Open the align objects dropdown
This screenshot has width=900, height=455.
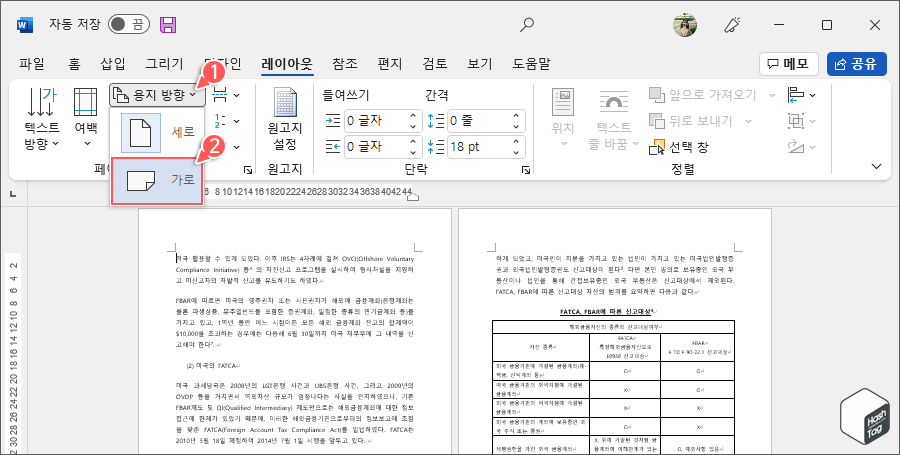coord(802,95)
